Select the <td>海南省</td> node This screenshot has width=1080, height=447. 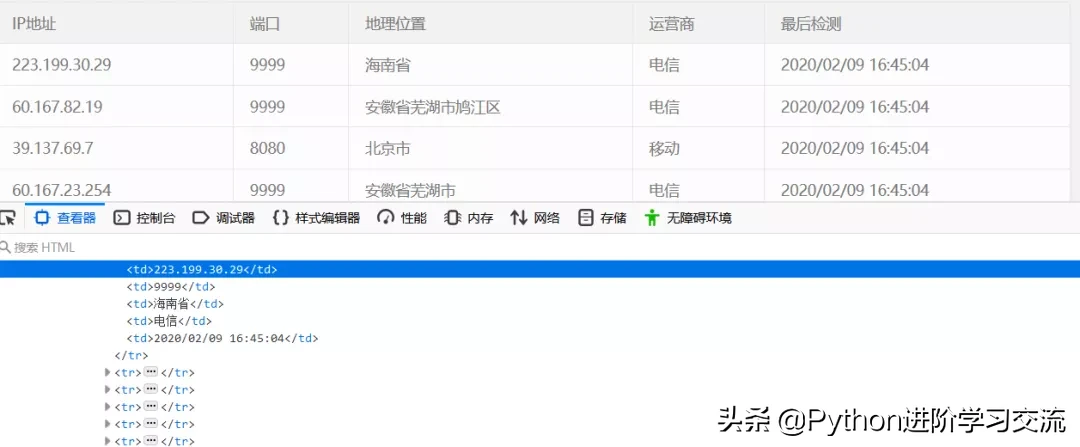pyautogui.click(x=175, y=304)
